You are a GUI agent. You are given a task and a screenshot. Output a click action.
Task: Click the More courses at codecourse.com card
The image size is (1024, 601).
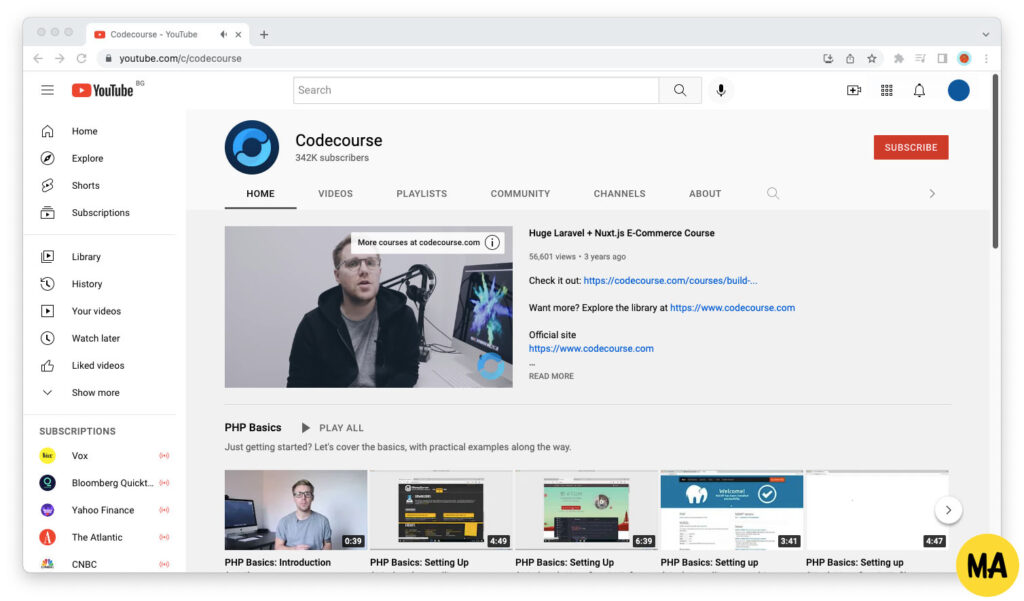tap(428, 242)
